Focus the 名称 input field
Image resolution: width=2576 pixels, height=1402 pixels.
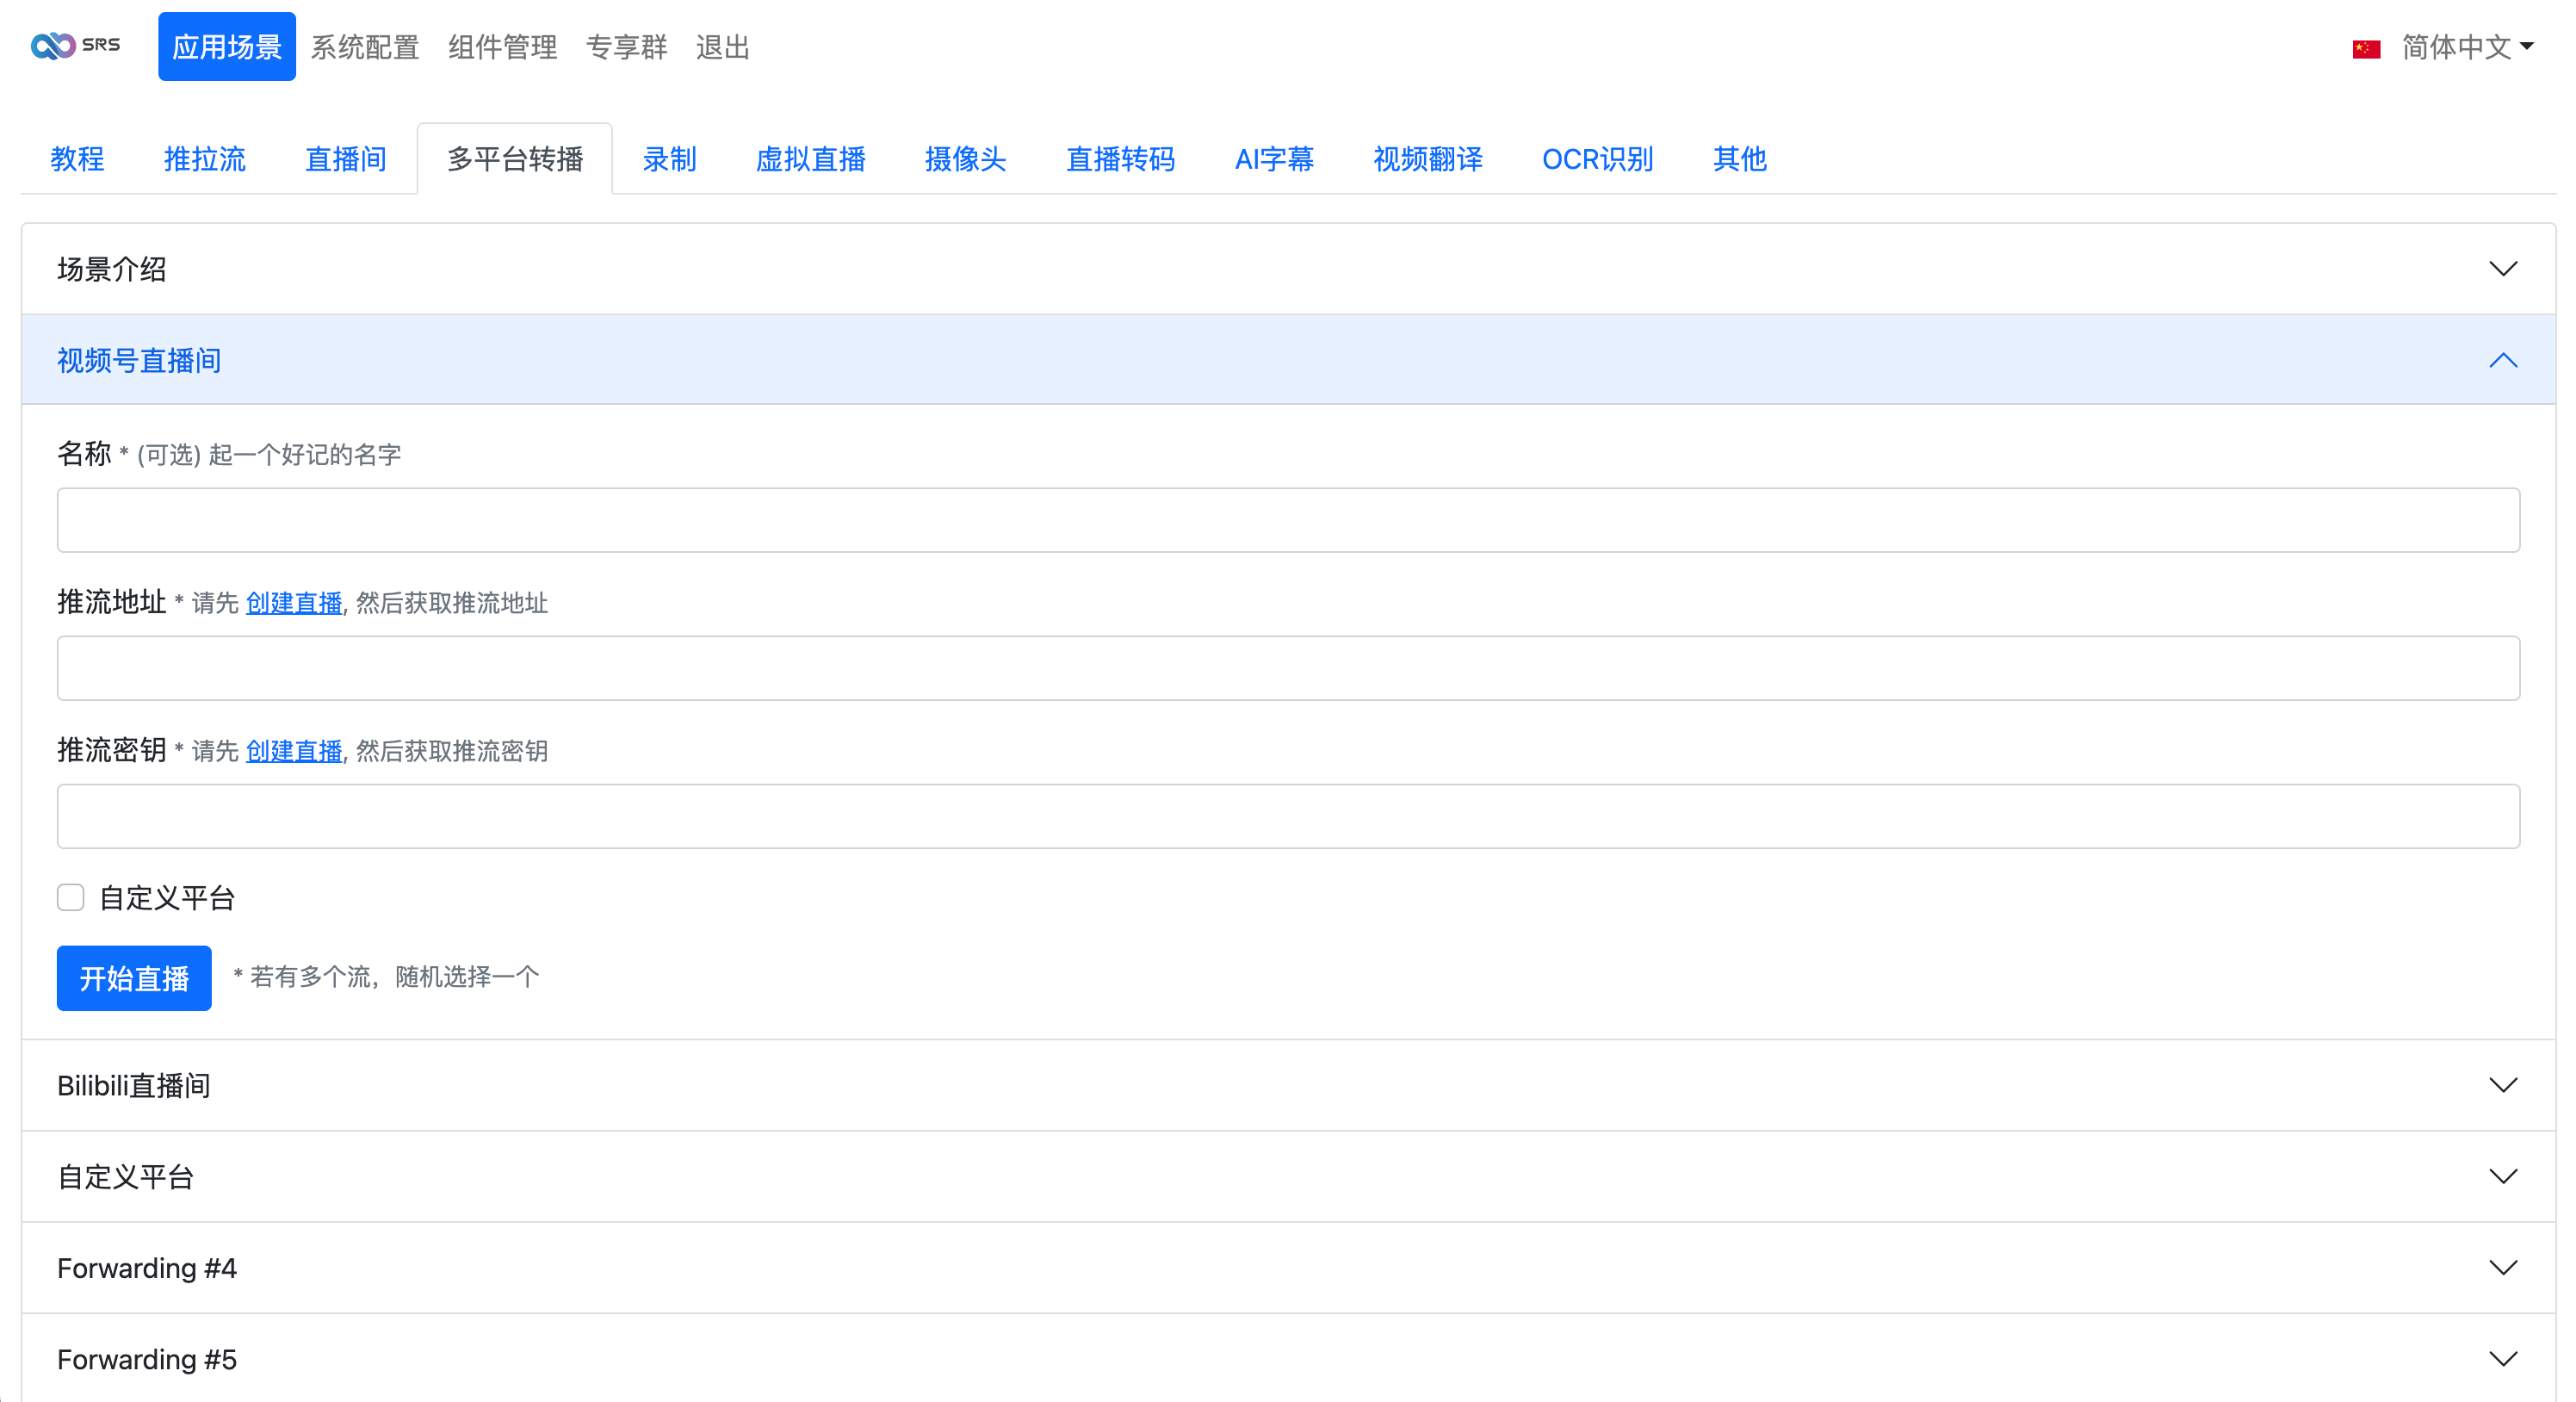click(1288, 520)
